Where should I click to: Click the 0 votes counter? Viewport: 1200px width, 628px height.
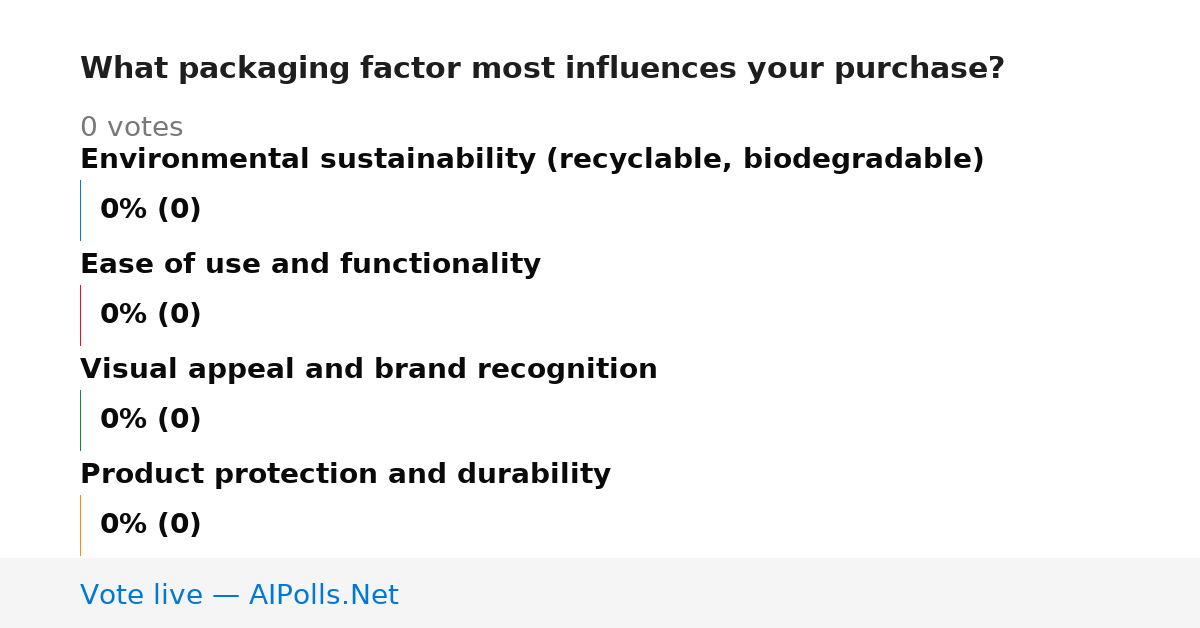click(x=131, y=128)
